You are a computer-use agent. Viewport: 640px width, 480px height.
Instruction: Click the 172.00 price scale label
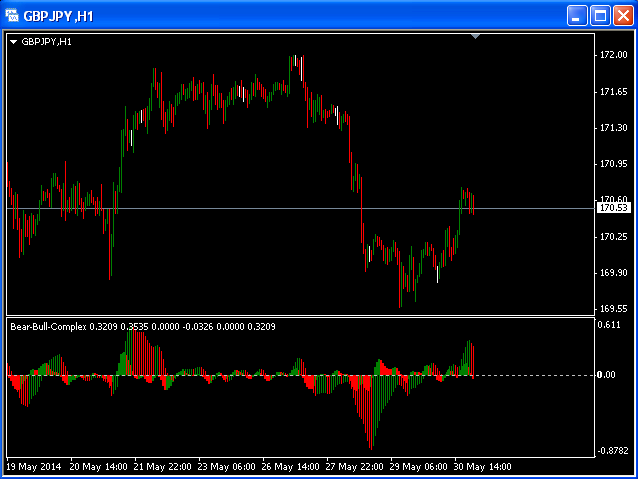[613, 55]
